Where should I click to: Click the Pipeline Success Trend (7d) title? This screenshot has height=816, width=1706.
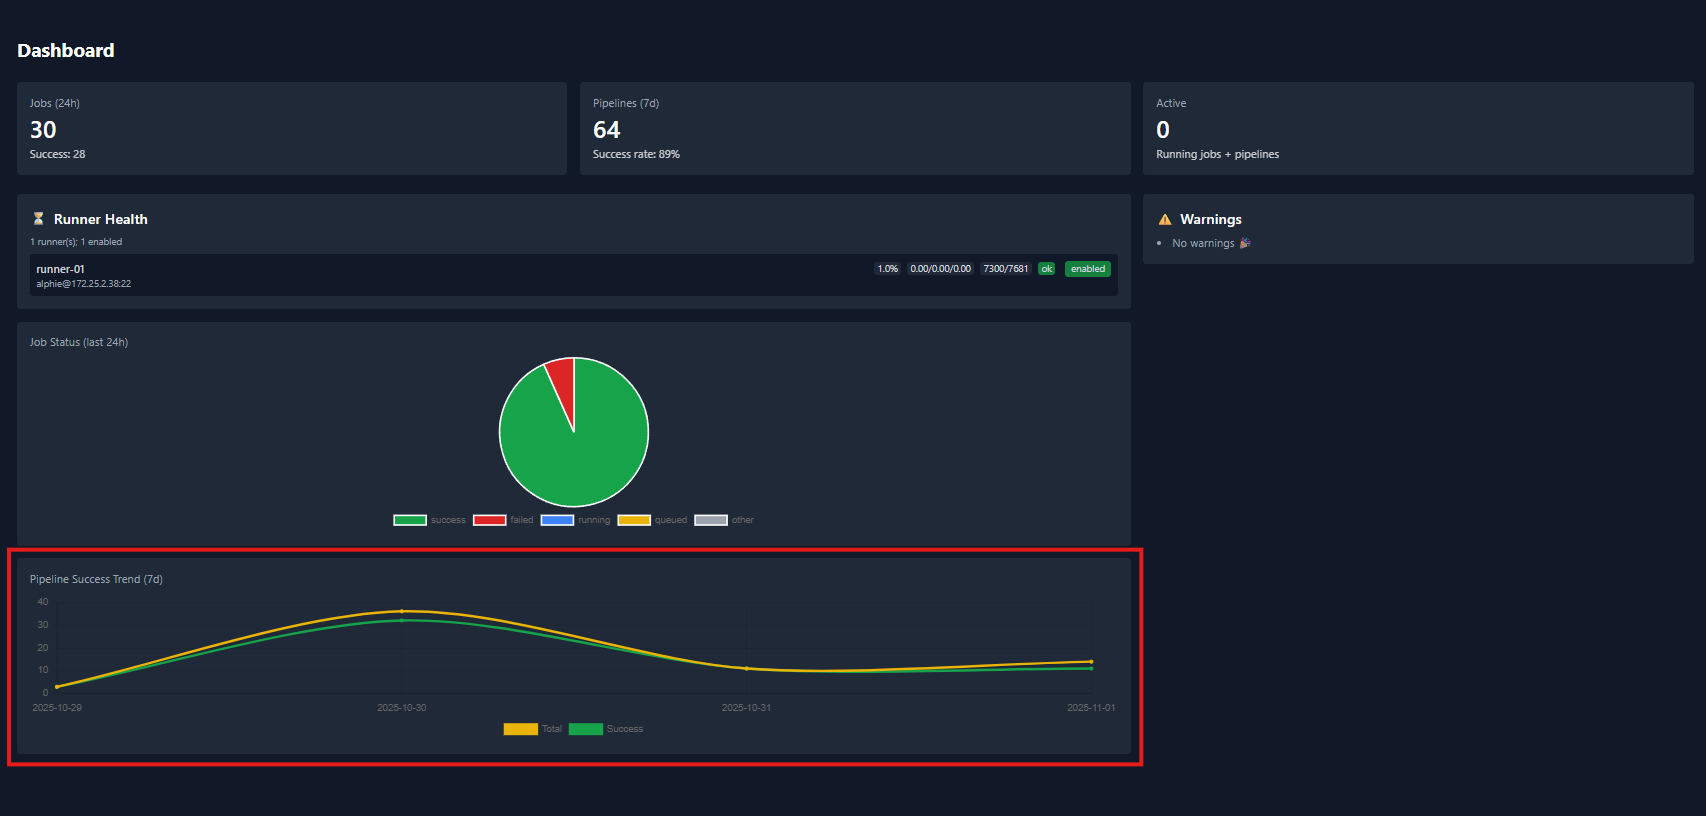pyautogui.click(x=96, y=579)
